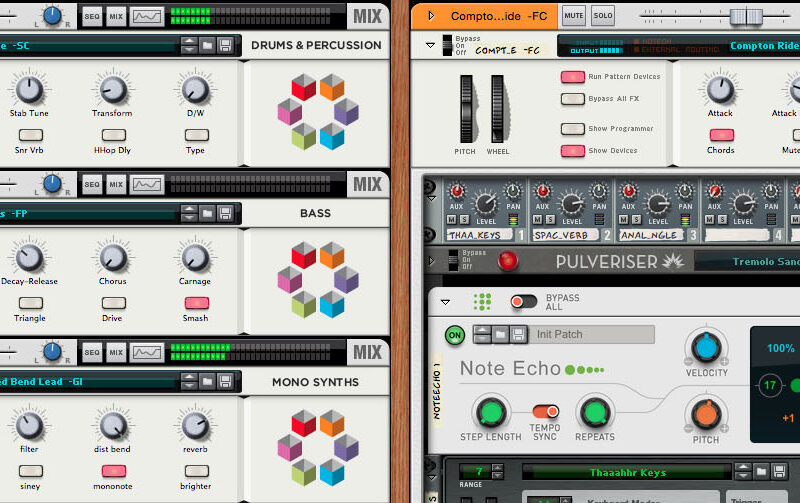Click automation waveform icon on Drums mix channel
This screenshot has height=503, width=800.
click(x=147, y=16)
